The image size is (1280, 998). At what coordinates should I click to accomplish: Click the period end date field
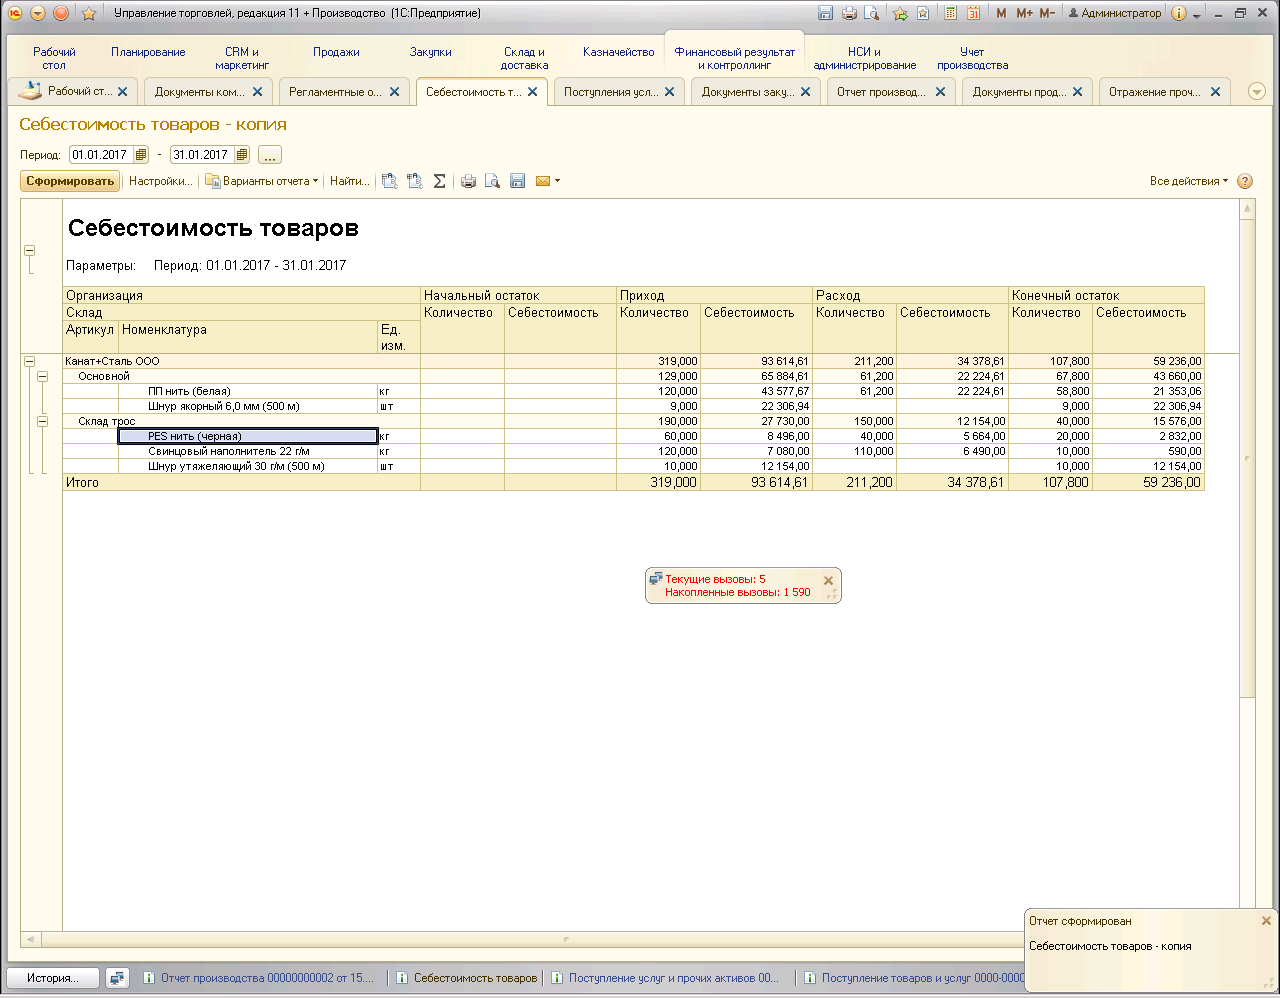click(x=201, y=155)
